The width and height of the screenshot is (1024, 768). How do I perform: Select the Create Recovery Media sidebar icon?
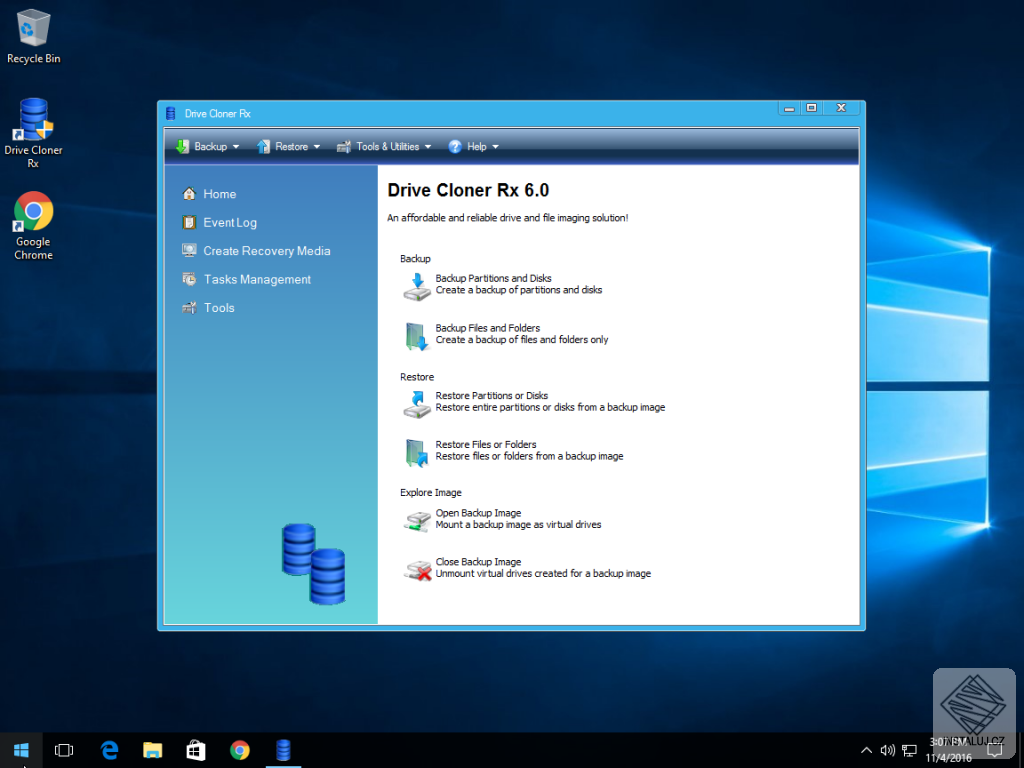click(189, 251)
